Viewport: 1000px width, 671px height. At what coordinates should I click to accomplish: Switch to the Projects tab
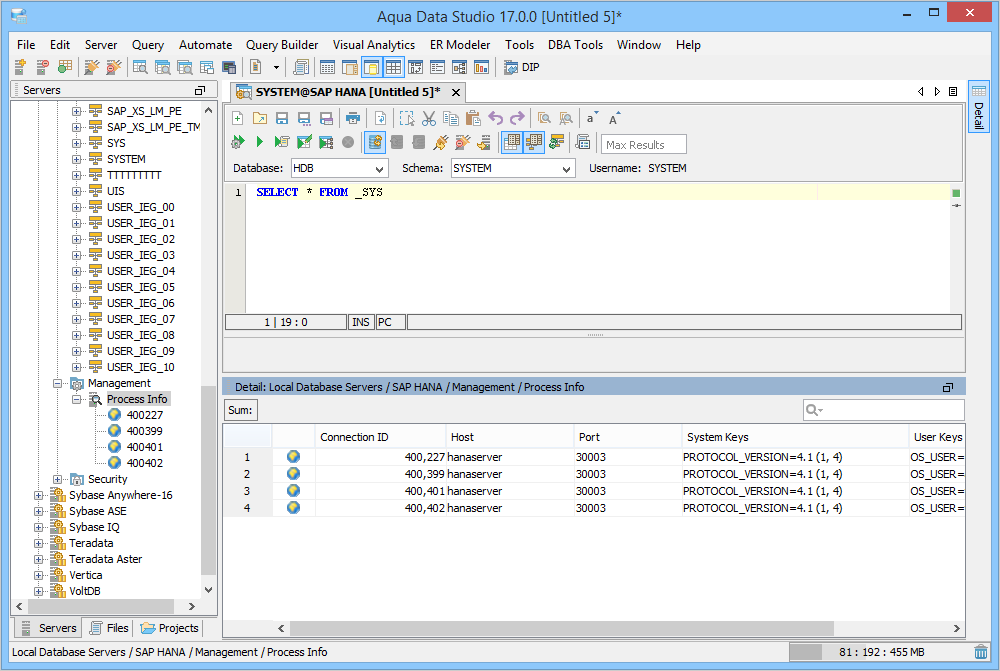click(170, 628)
